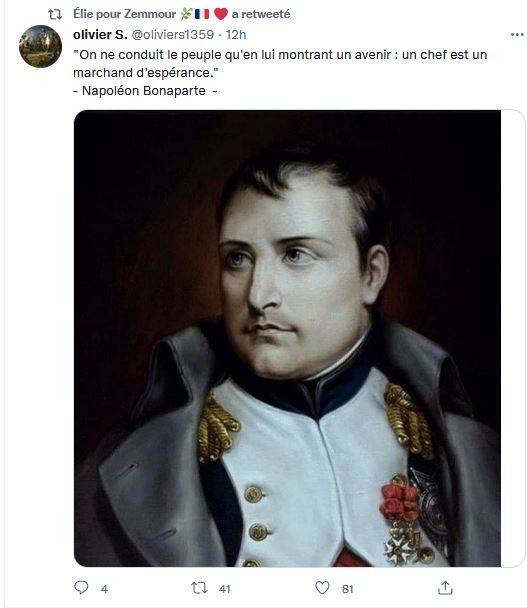
Task: Click the red heart emoji in the retweeter name
Action: pos(221,14)
